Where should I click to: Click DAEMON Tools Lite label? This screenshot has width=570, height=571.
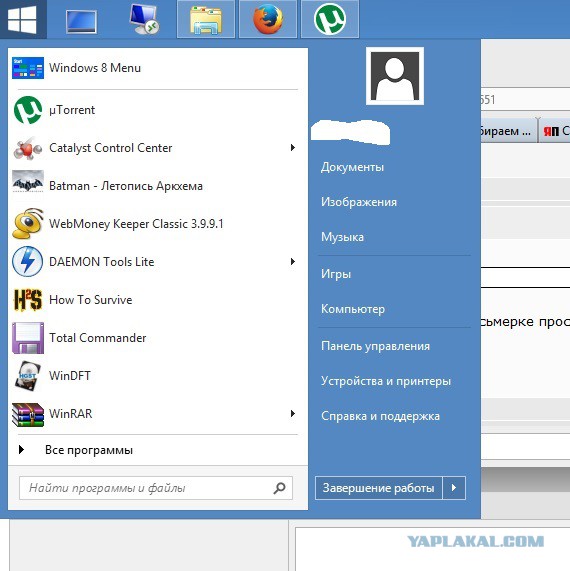point(102,262)
